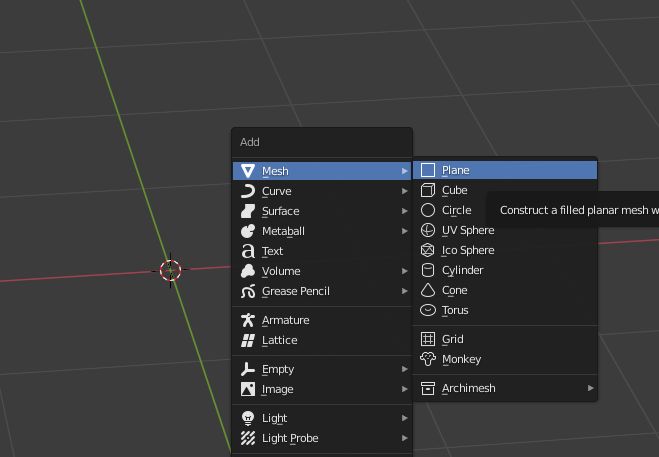The width and height of the screenshot is (659, 457).
Task: Click the Metaball icon
Action: click(x=248, y=231)
